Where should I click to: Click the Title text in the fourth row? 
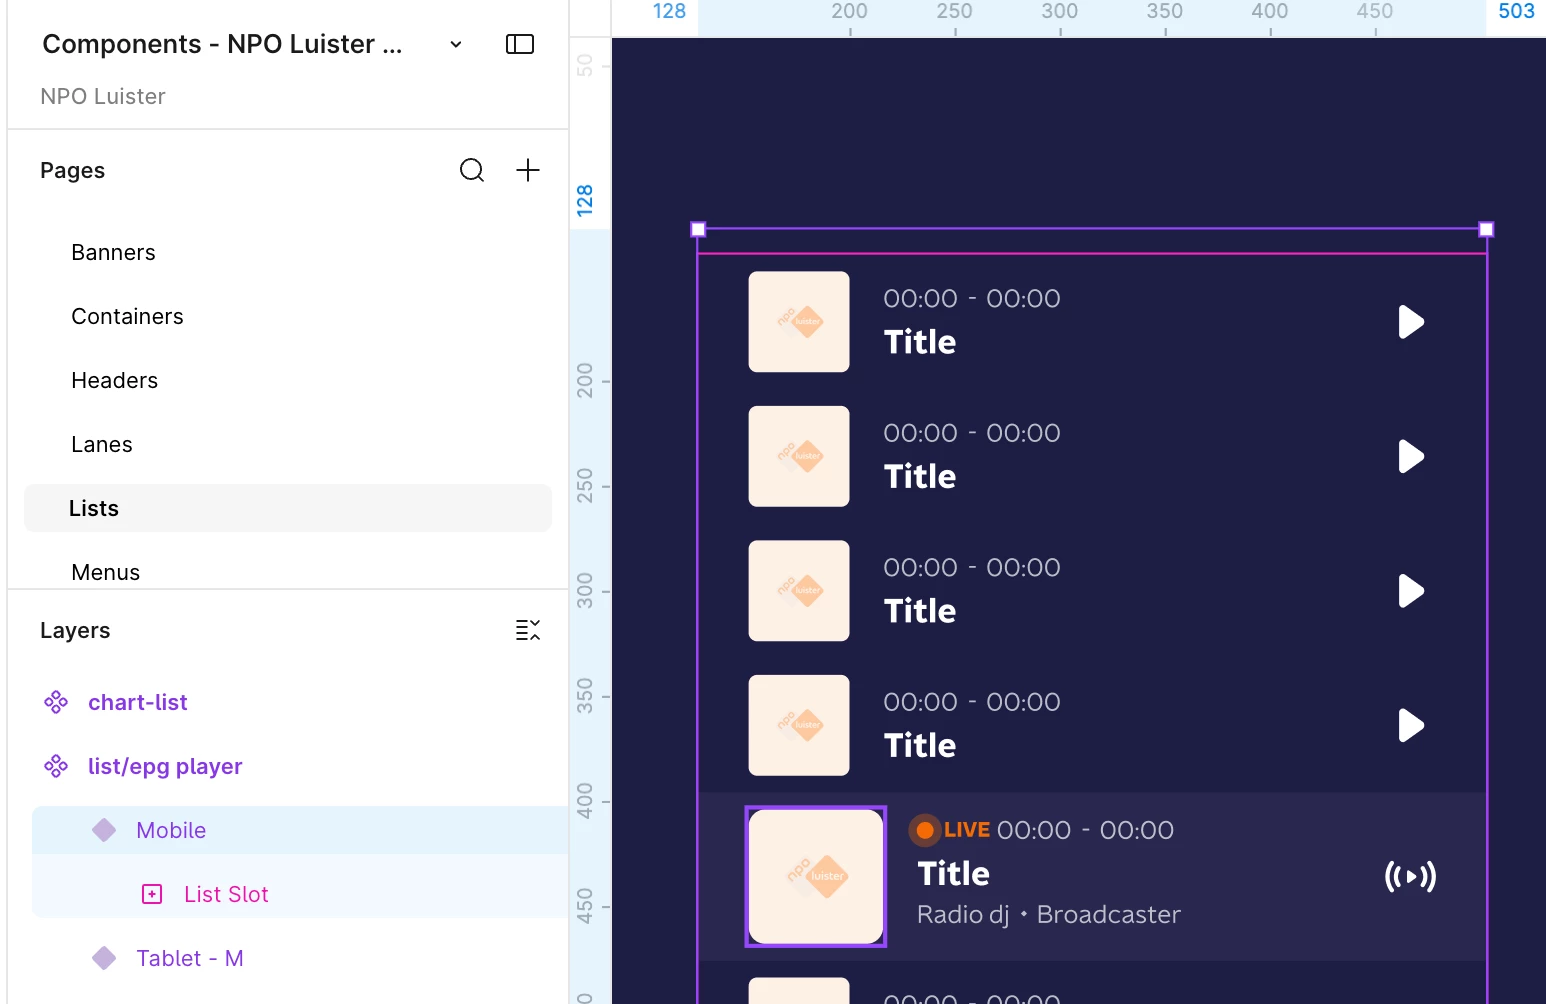point(920,745)
